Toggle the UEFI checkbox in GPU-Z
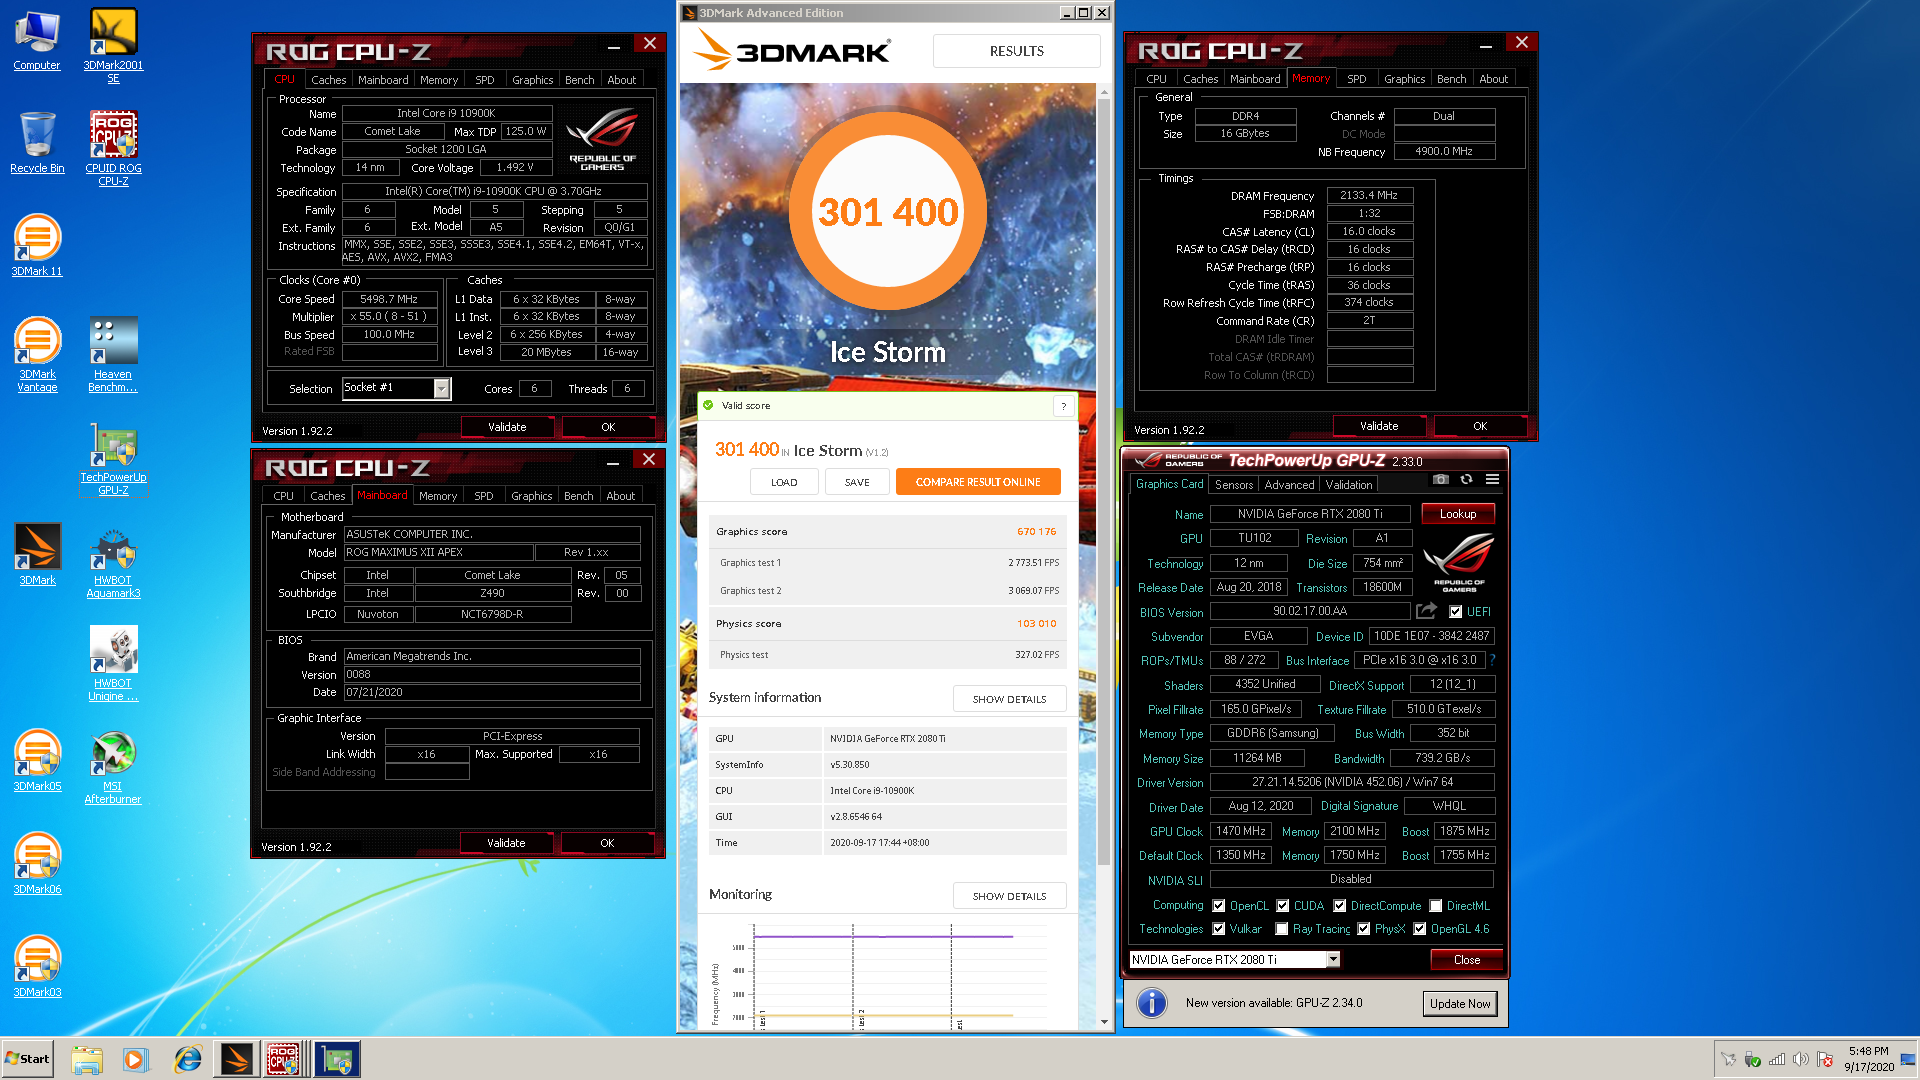Screen dimensions: 1920x1080 click(x=1456, y=612)
